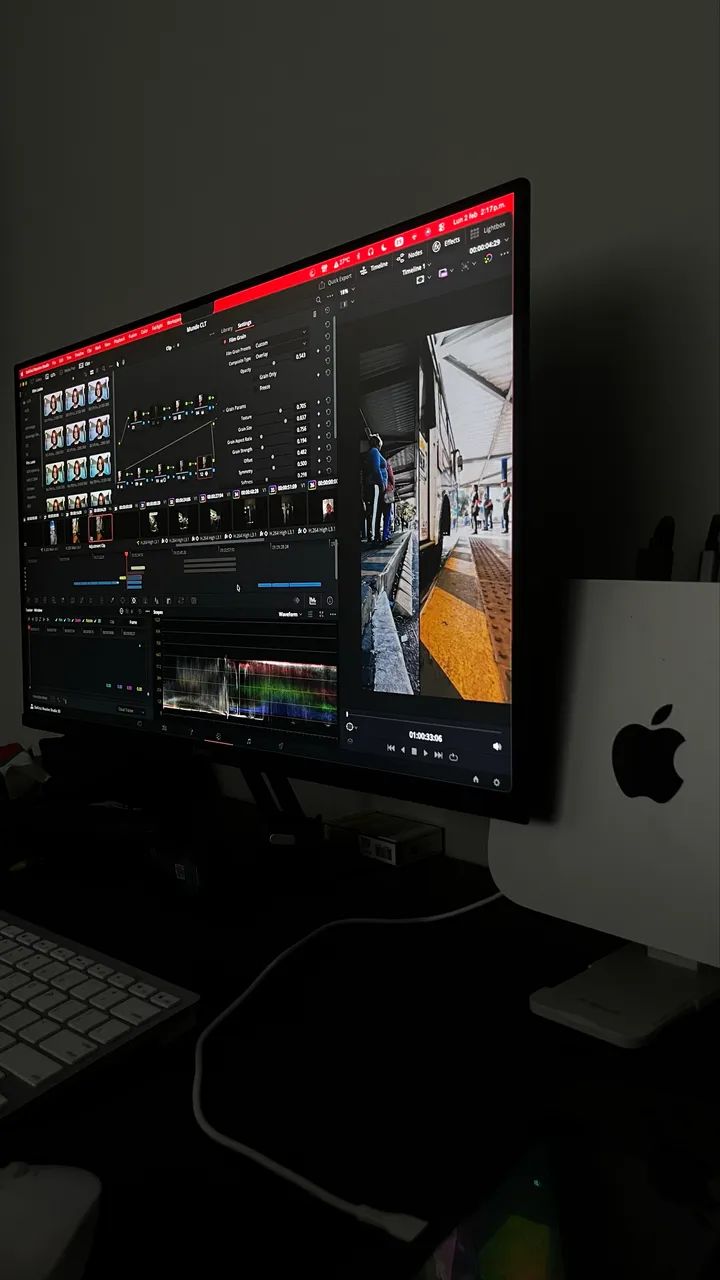Toggle keyframe diamond for Opacity
The width and height of the screenshot is (720, 1280).
(x=318, y=351)
